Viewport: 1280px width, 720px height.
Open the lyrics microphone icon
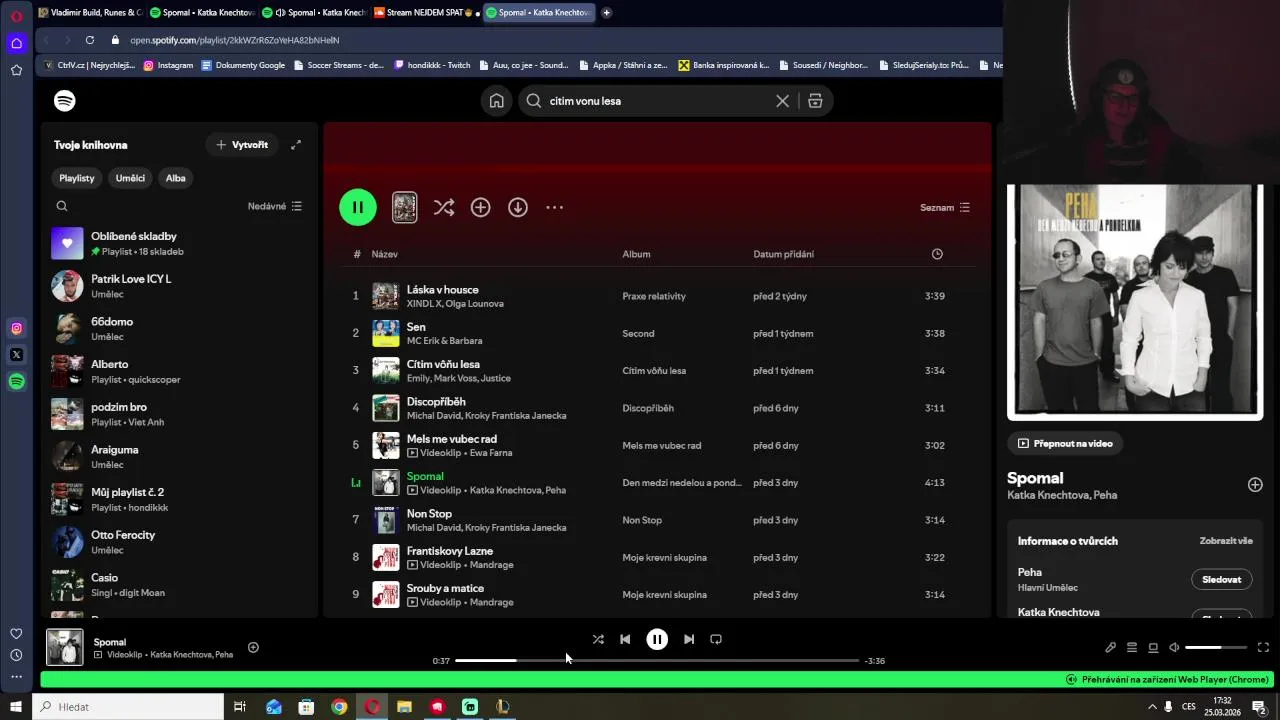click(1110, 647)
